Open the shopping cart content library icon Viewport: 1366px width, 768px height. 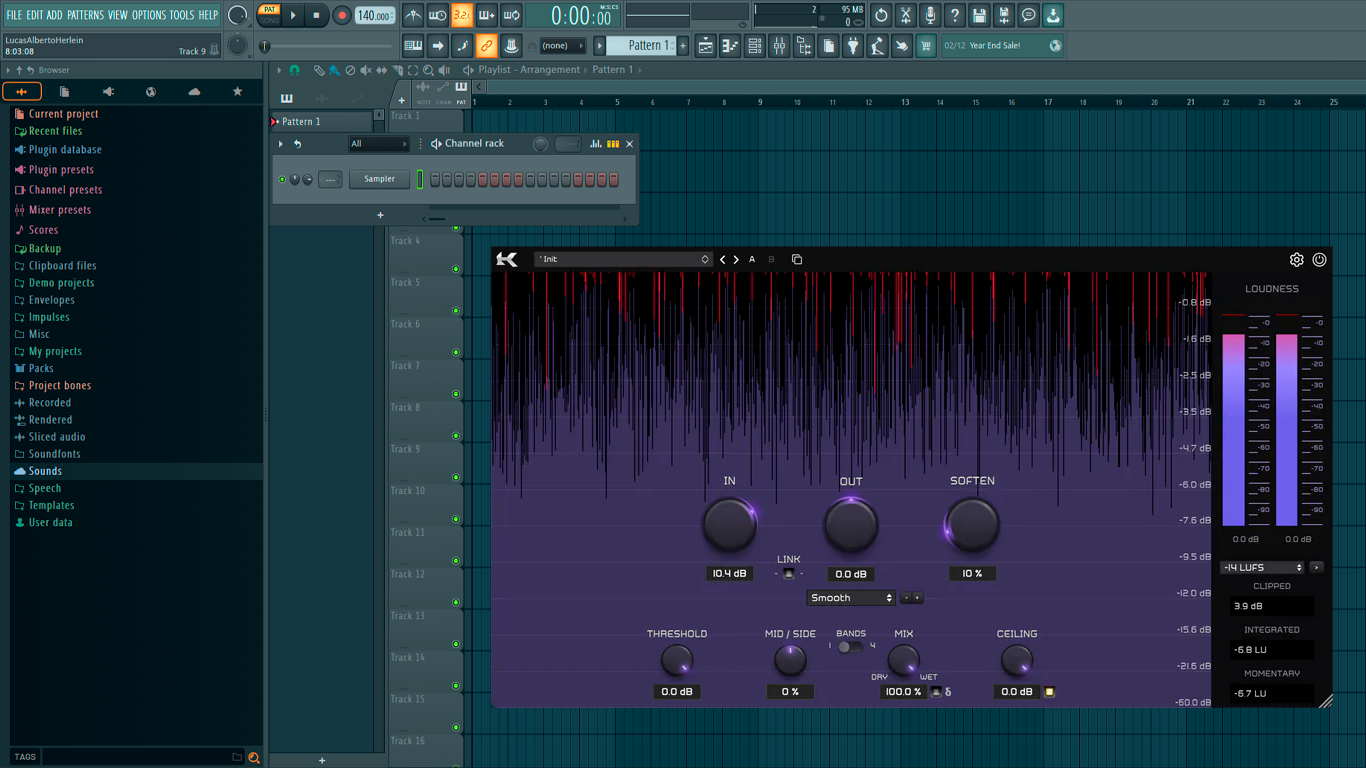pos(926,46)
